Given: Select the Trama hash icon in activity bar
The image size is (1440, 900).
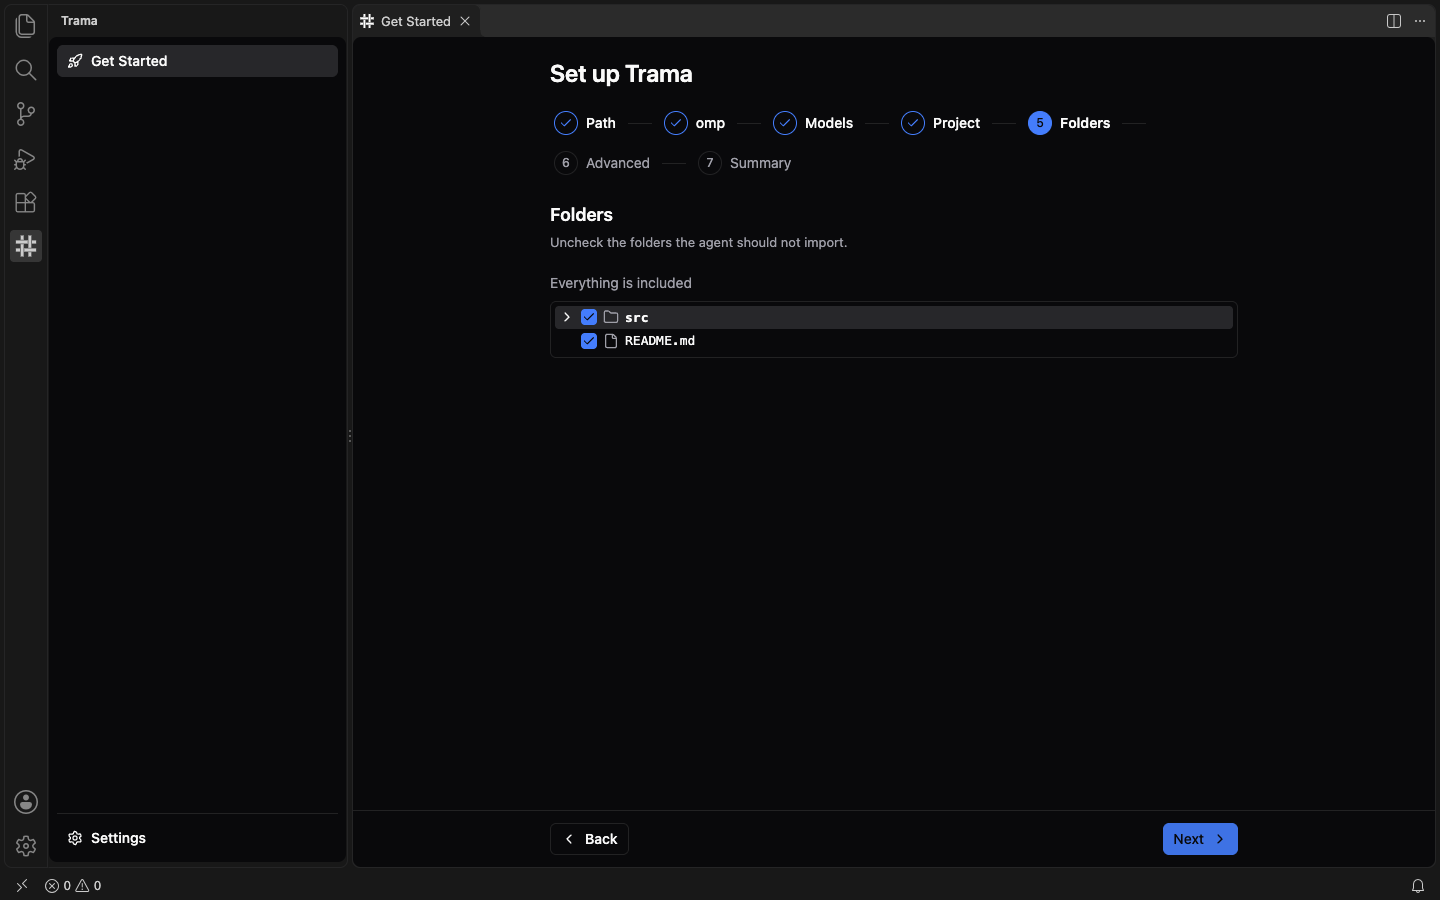Looking at the screenshot, I should (x=26, y=246).
